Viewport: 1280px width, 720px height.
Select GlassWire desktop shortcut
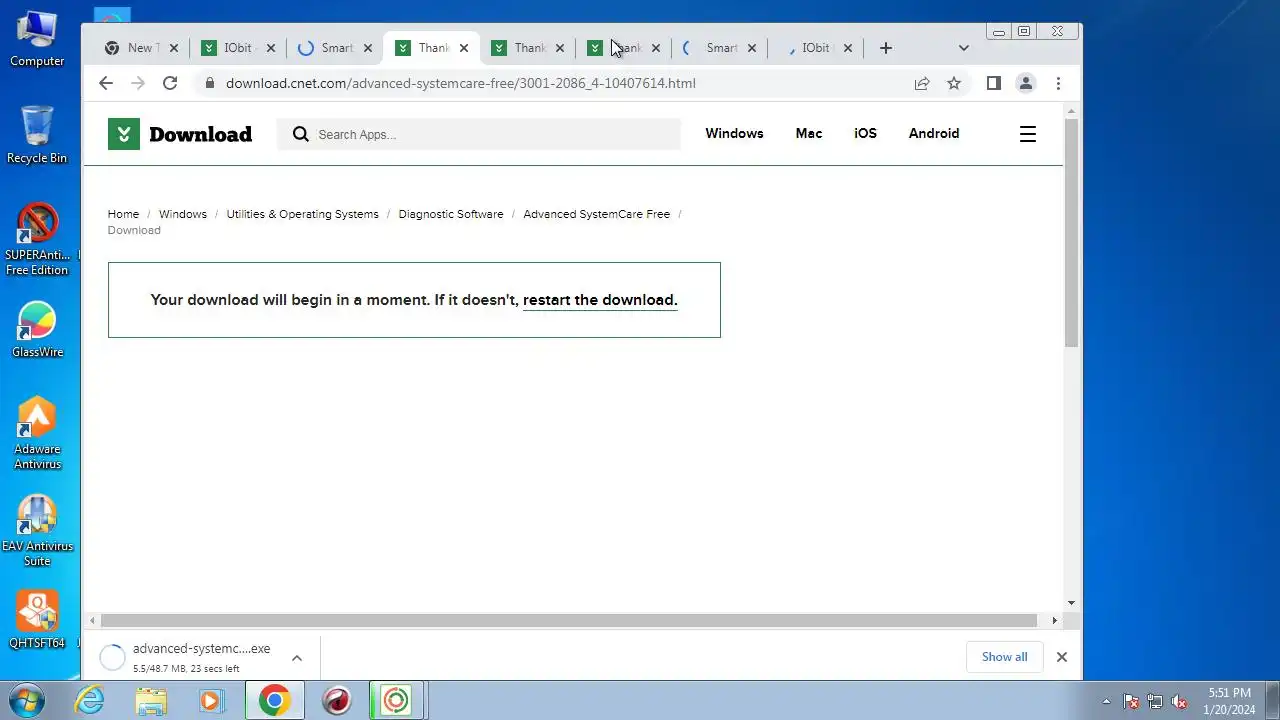click(x=37, y=330)
